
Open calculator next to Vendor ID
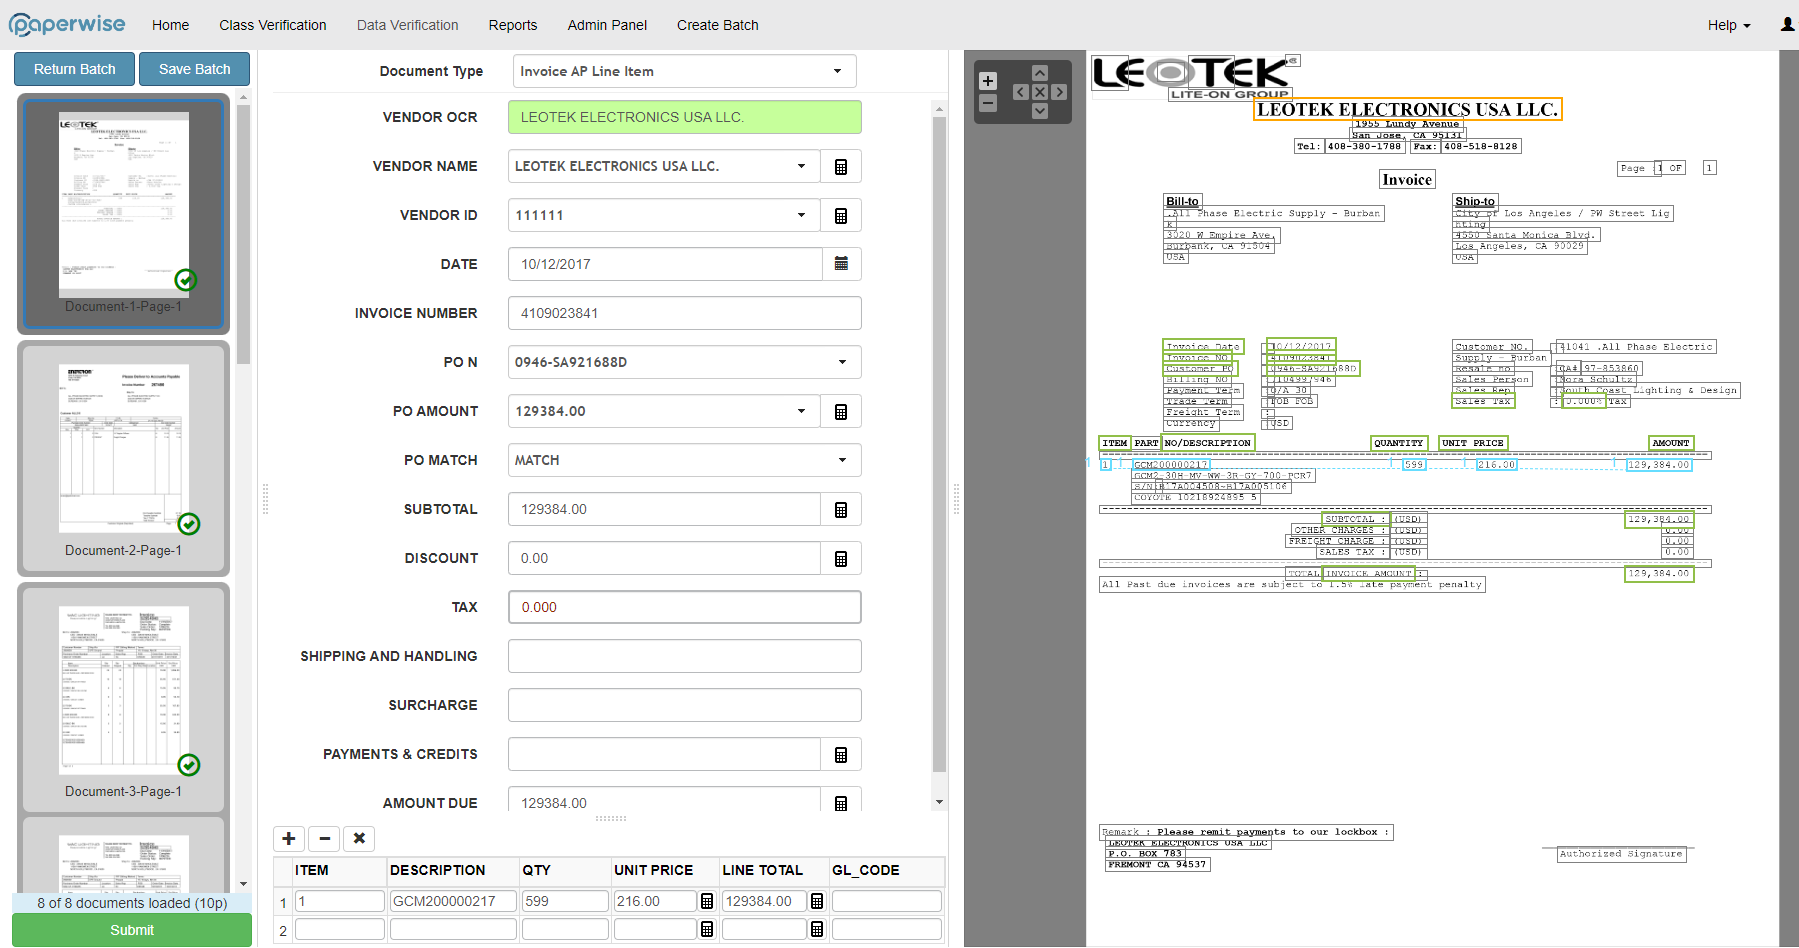(x=841, y=215)
